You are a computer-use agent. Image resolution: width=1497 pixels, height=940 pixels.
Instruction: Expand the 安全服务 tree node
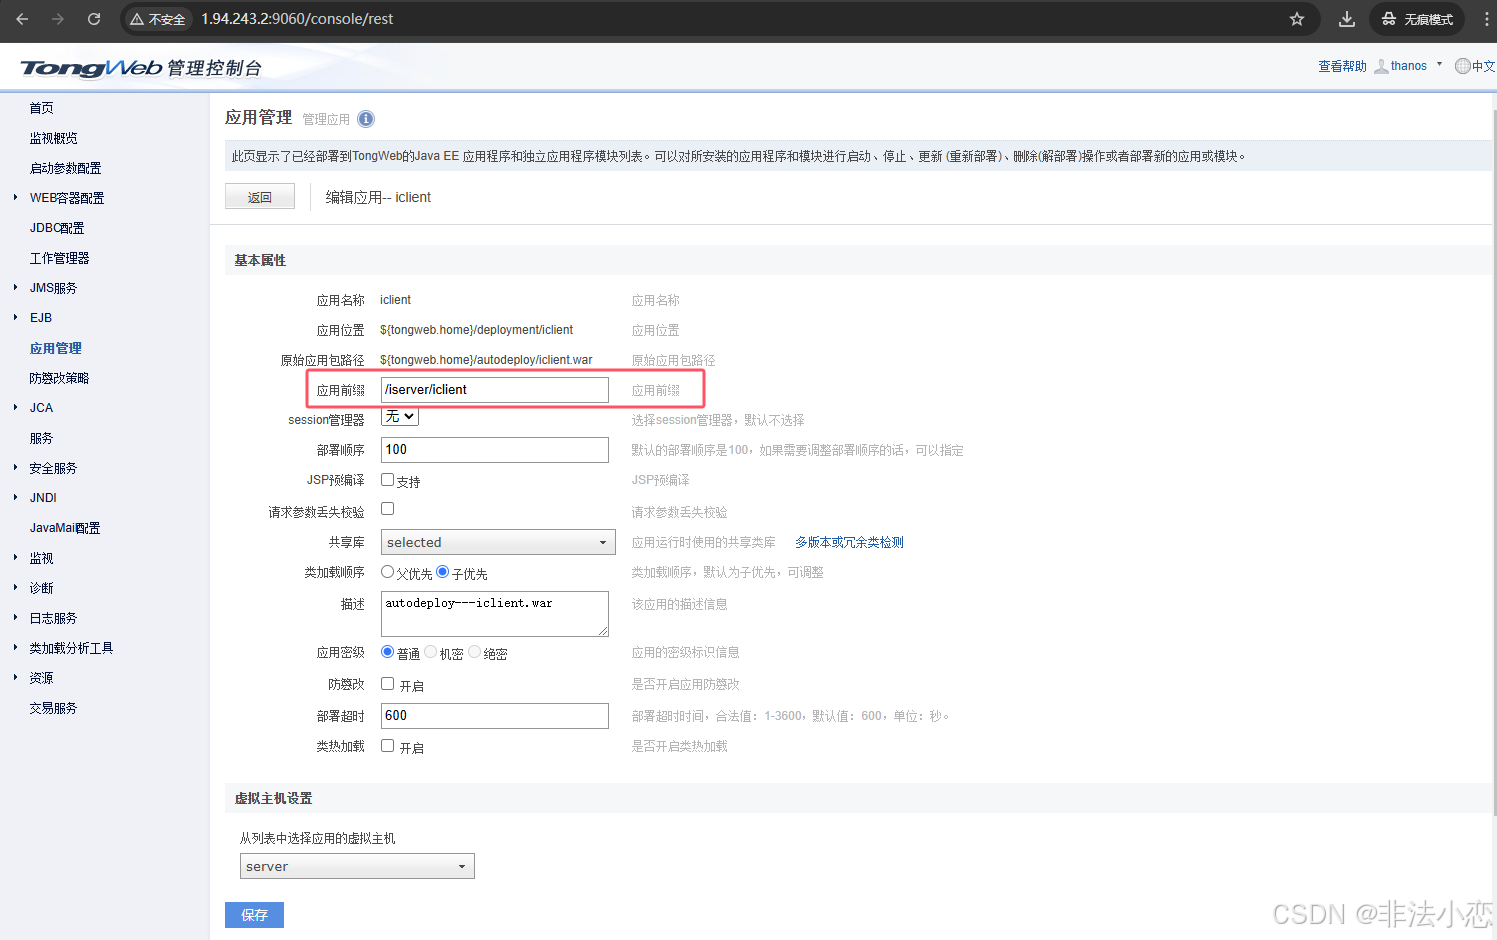tap(16, 468)
